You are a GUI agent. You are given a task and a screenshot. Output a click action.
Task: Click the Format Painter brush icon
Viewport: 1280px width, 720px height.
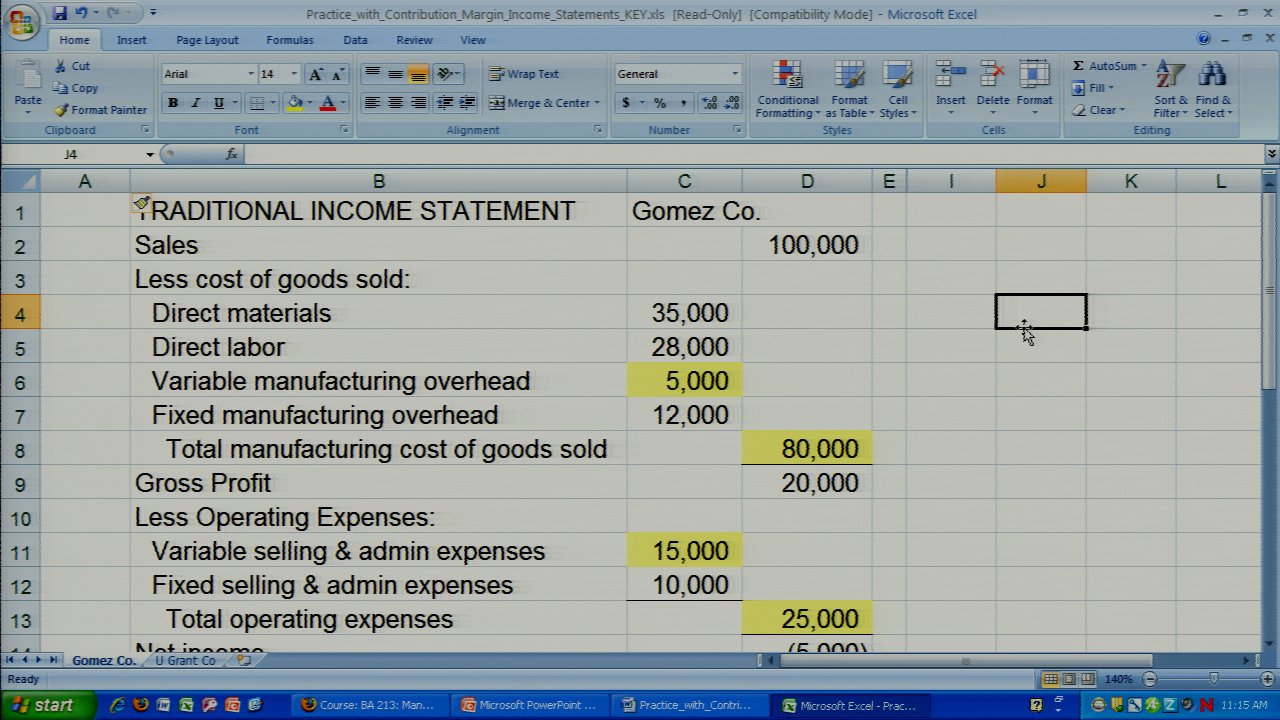(62, 110)
